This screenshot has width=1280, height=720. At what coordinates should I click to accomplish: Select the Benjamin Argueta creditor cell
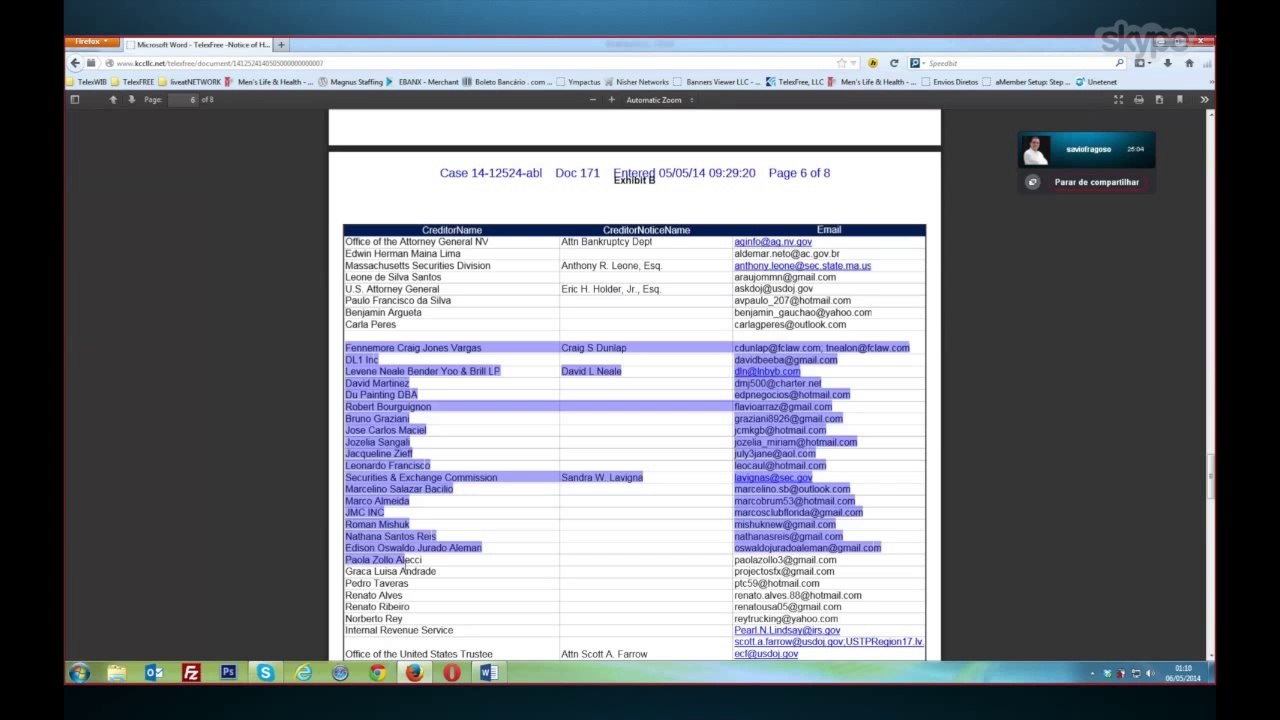pos(452,313)
